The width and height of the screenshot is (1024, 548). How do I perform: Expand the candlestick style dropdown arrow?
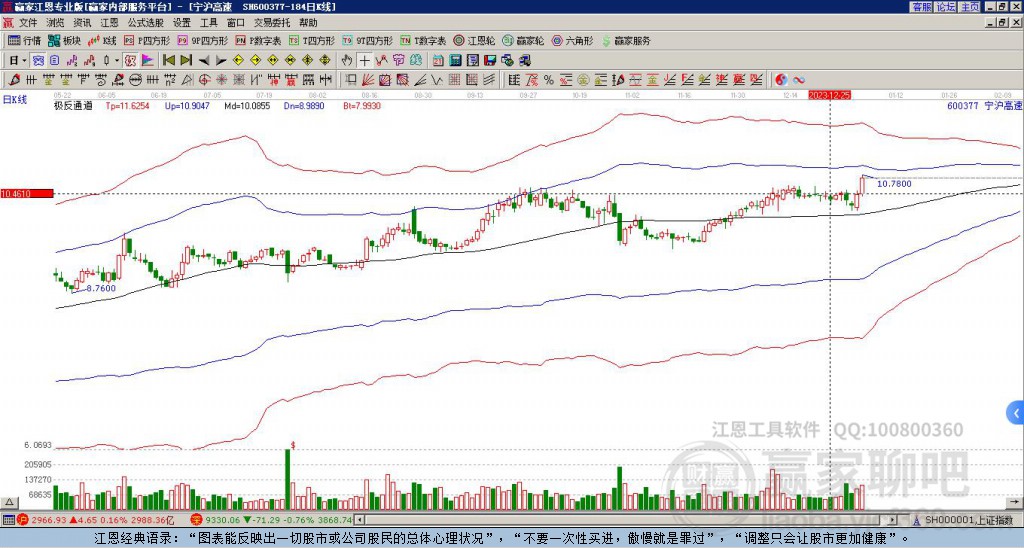[117, 60]
